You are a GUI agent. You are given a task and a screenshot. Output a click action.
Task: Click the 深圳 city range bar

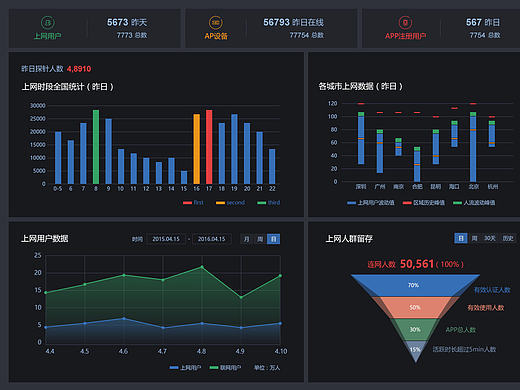pyautogui.click(x=361, y=138)
